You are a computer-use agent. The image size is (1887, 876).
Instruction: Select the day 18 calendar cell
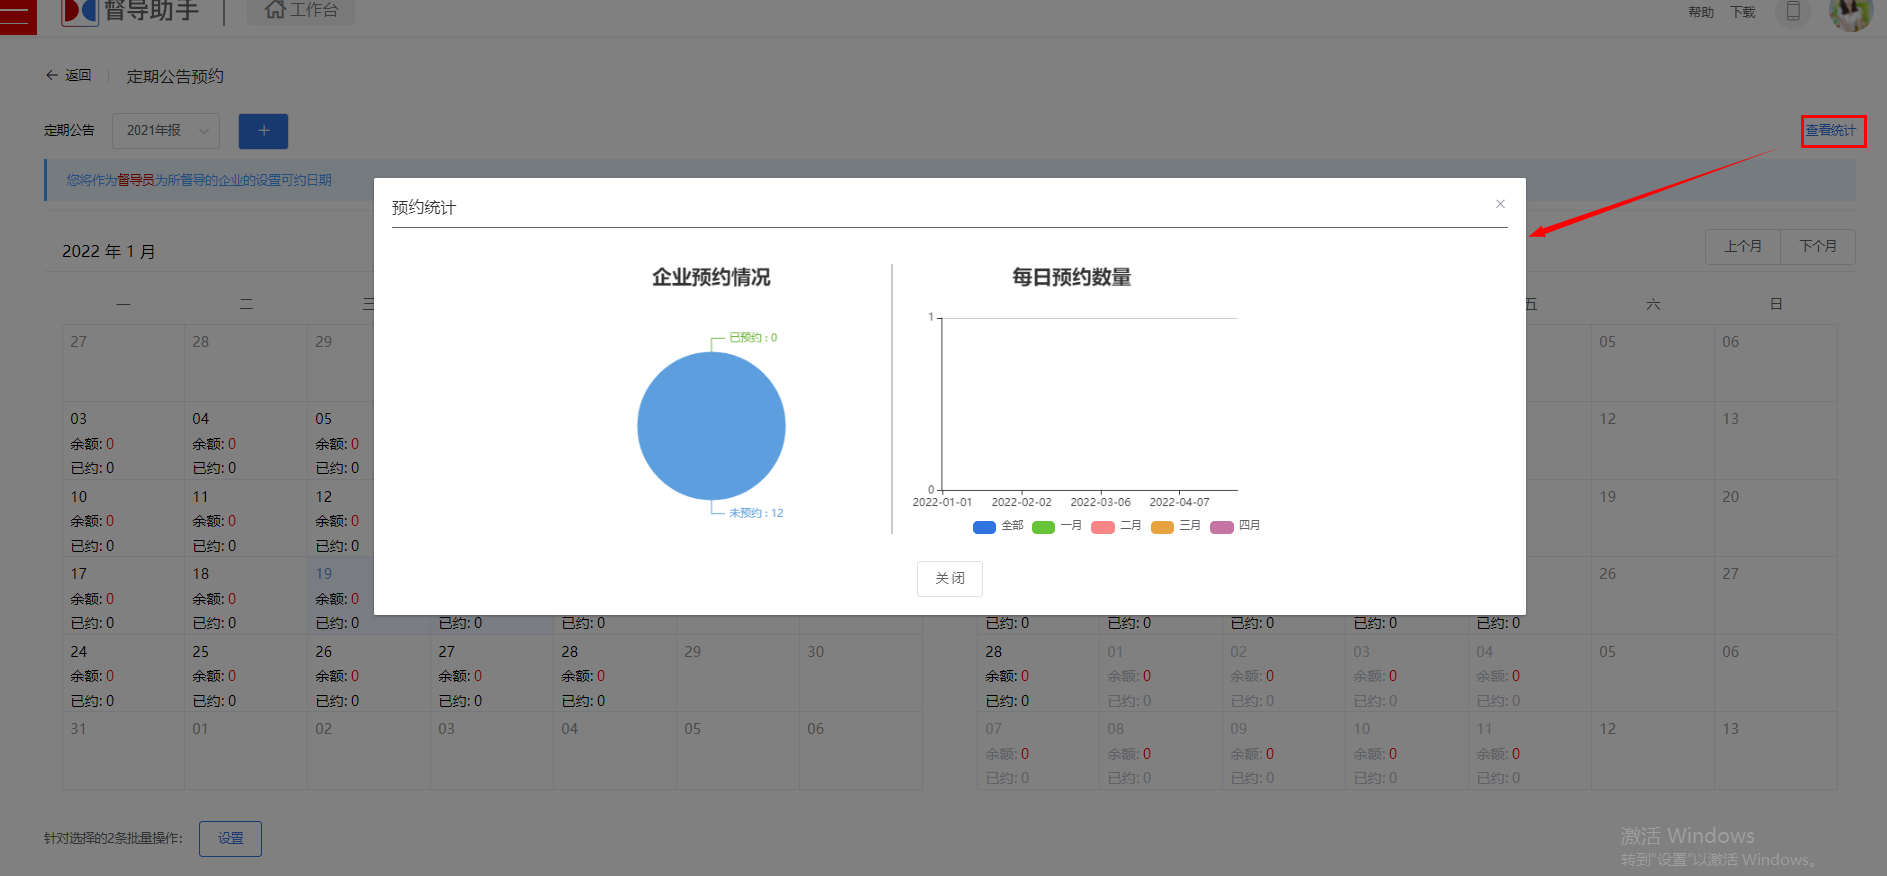click(x=246, y=596)
